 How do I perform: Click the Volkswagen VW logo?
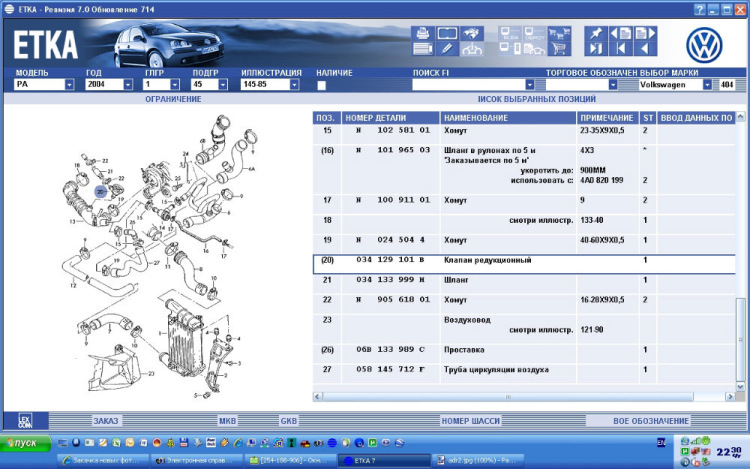coord(704,45)
